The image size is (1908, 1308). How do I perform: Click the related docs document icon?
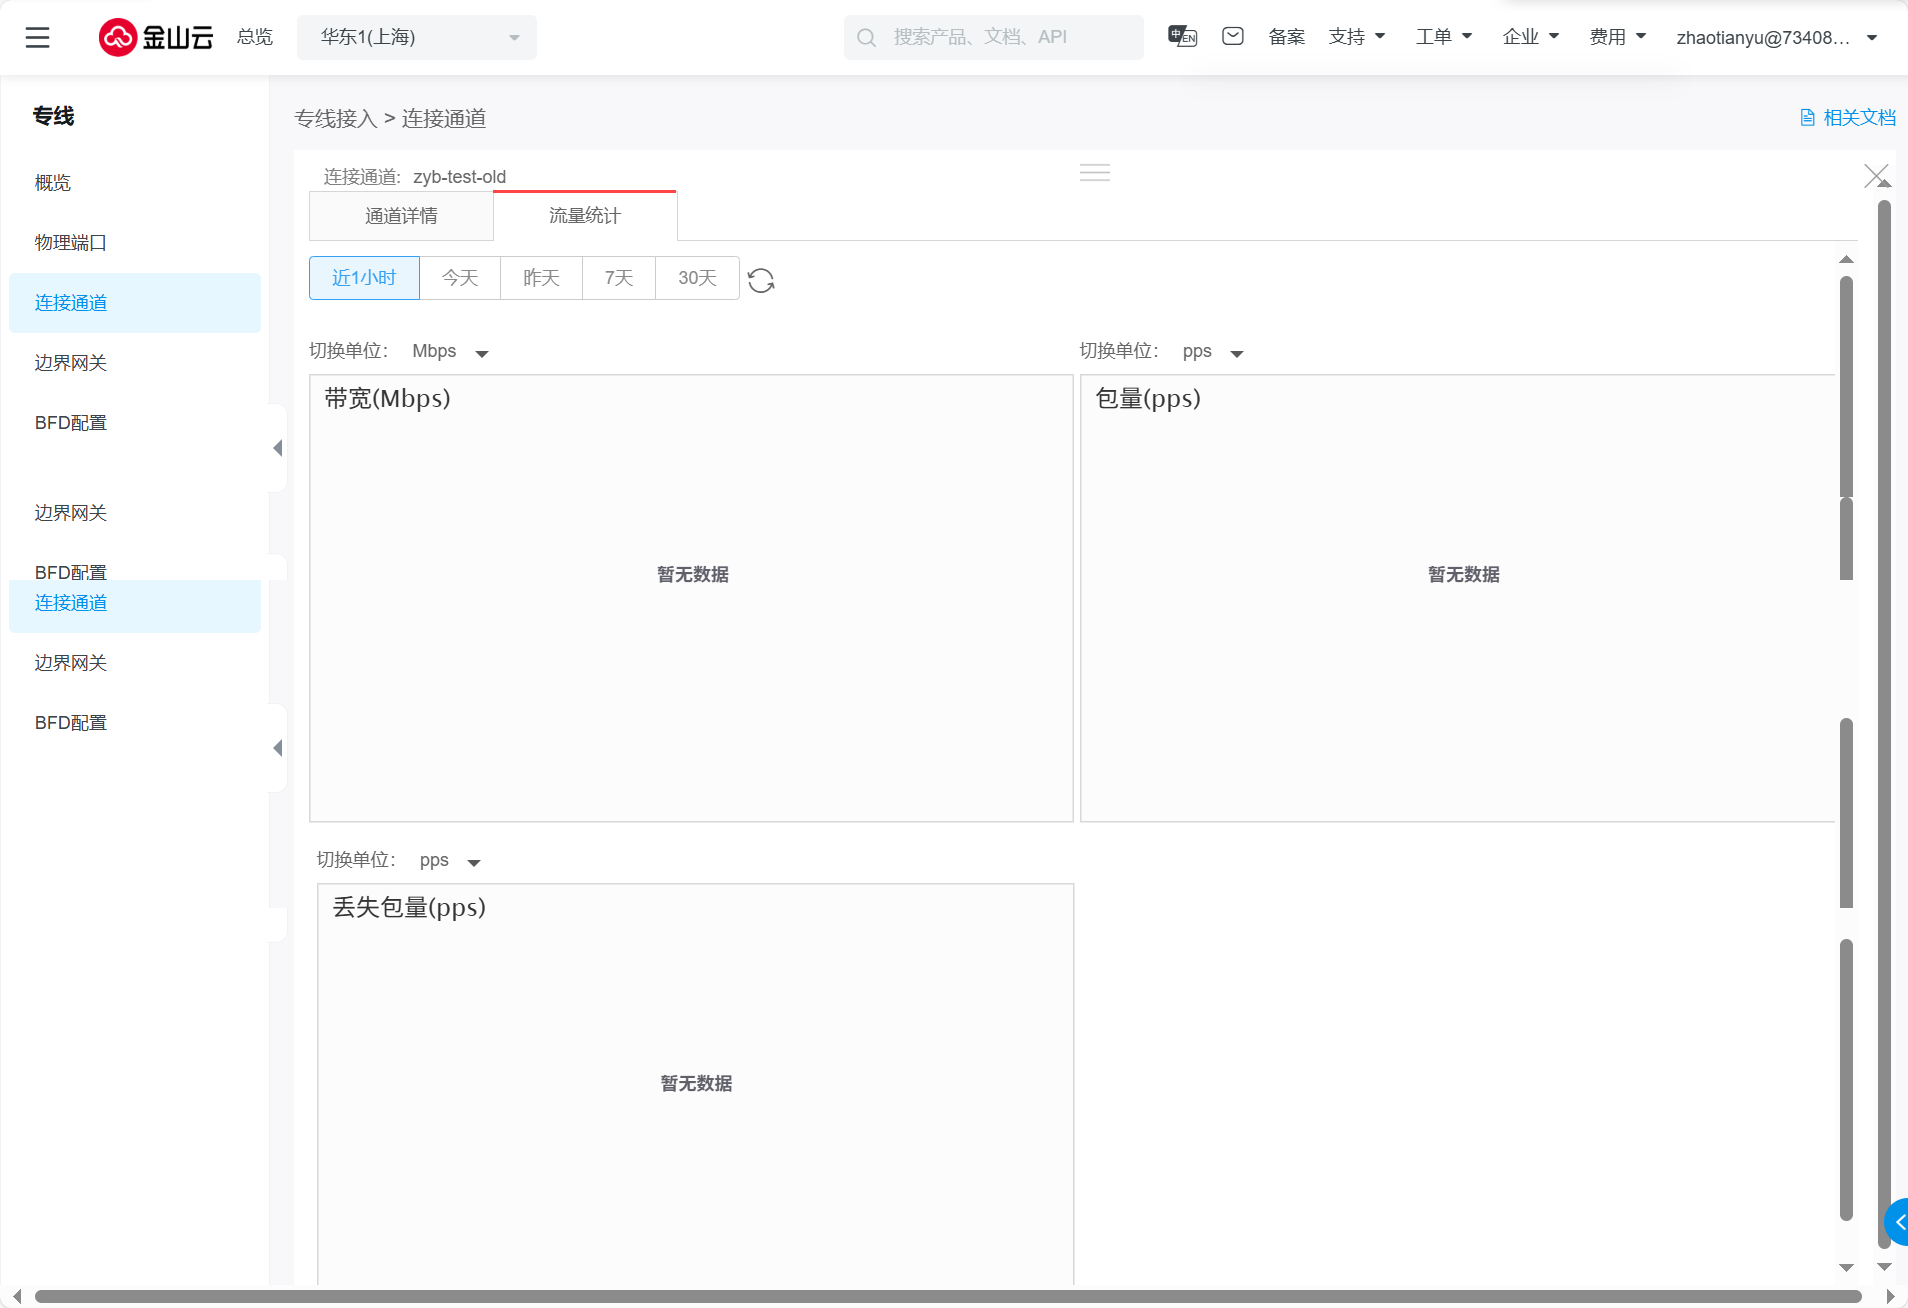(x=1807, y=118)
